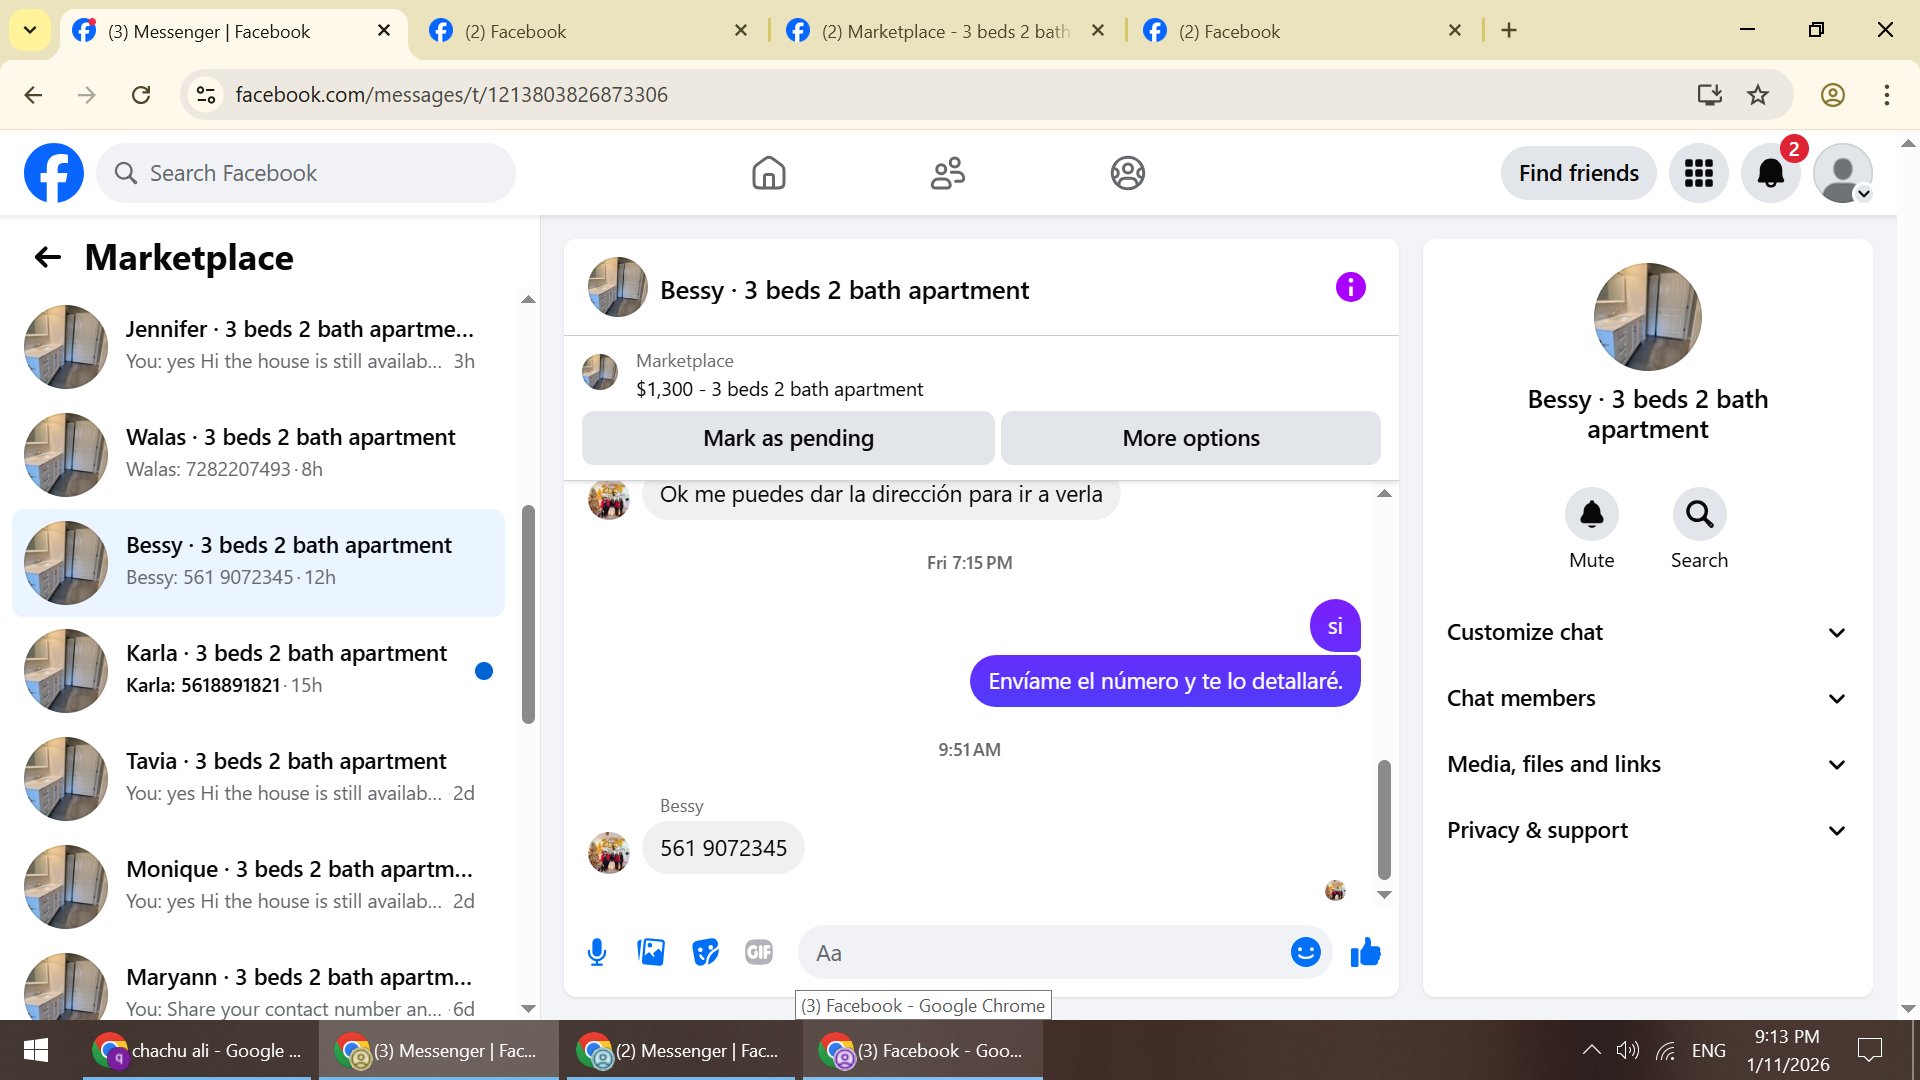1920x1080 pixels.
Task: Open the Windows notification center
Action: click(x=1869, y=1050)
